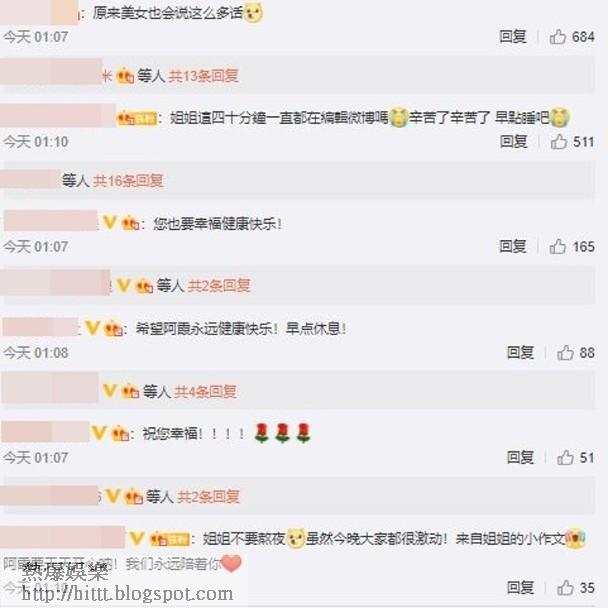Screen dimensions: 608x608
Task: Expand the 共16条回复 replies
Action: point(128,181)
